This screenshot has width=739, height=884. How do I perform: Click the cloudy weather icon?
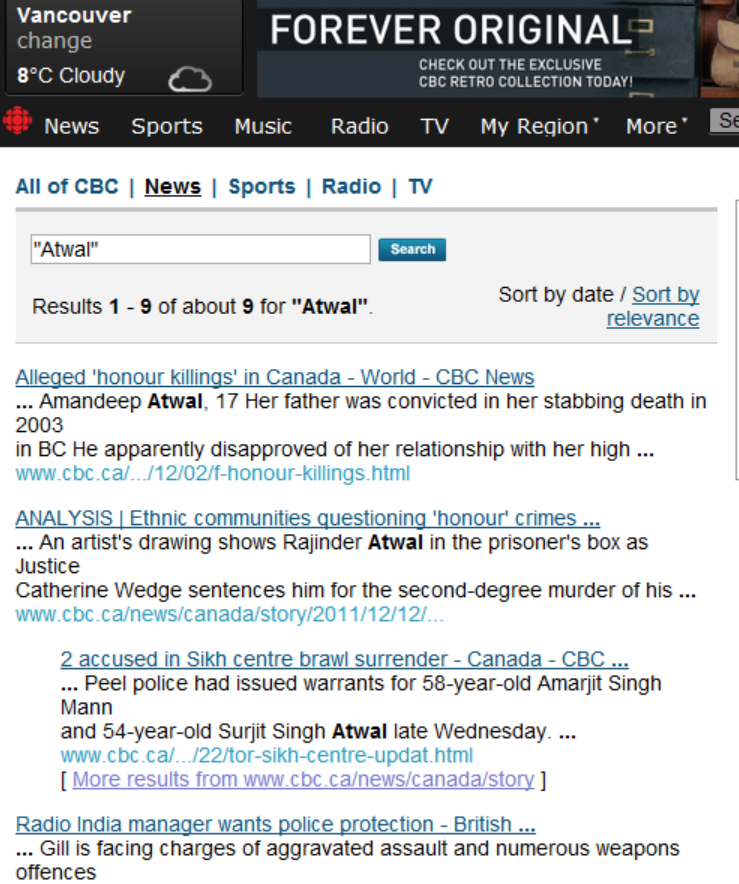tap(189, 78)
